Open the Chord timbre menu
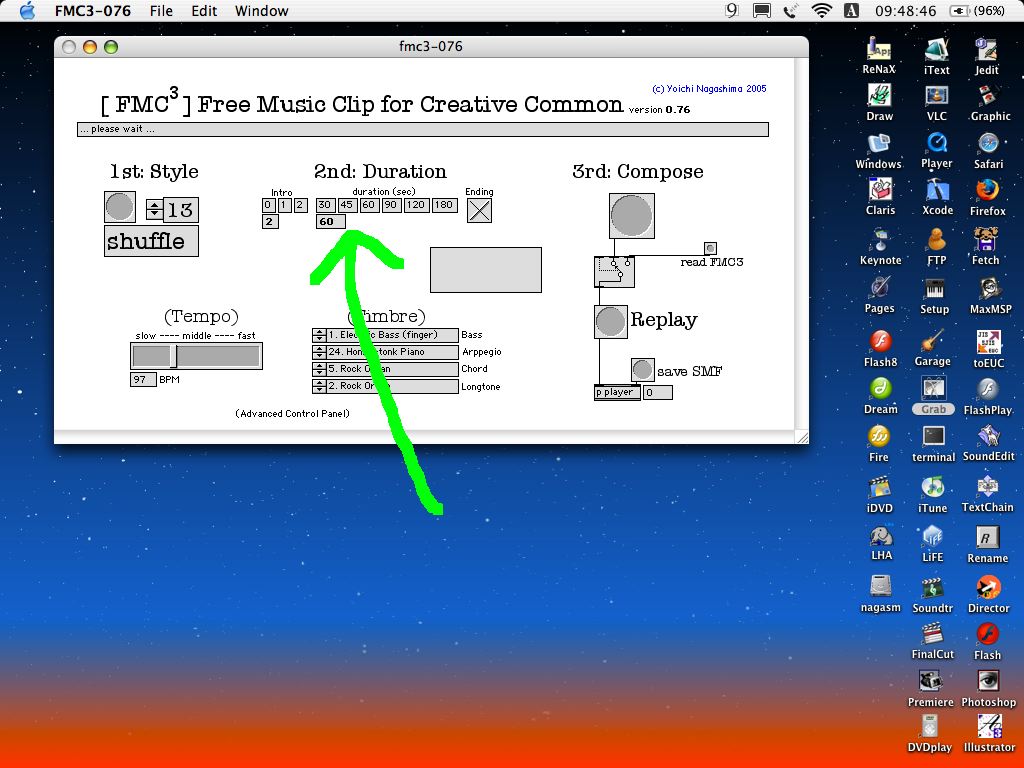The image size is (1024, 768). [392, 369]
